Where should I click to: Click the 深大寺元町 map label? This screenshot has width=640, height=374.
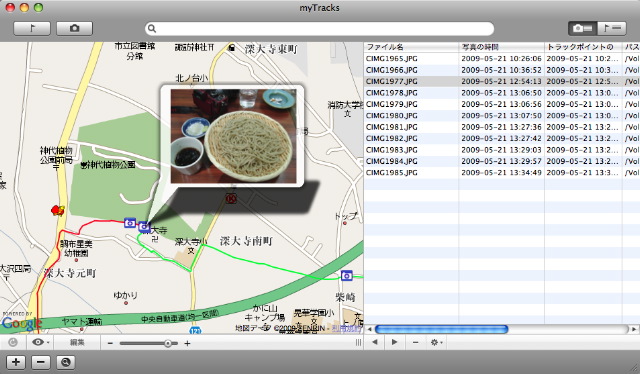[x=70, y=273]
